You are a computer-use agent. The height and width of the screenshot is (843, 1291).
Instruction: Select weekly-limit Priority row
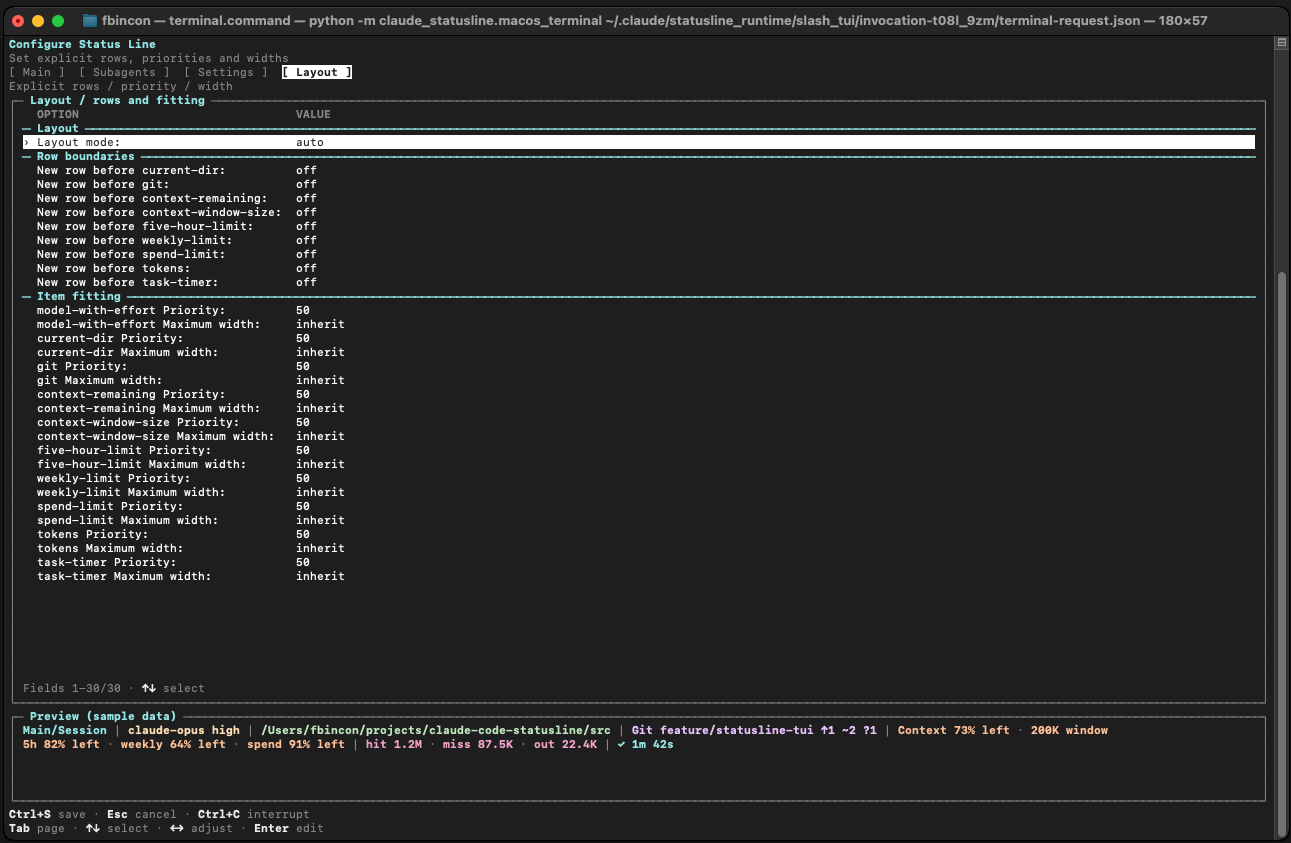tap(638, 478)
